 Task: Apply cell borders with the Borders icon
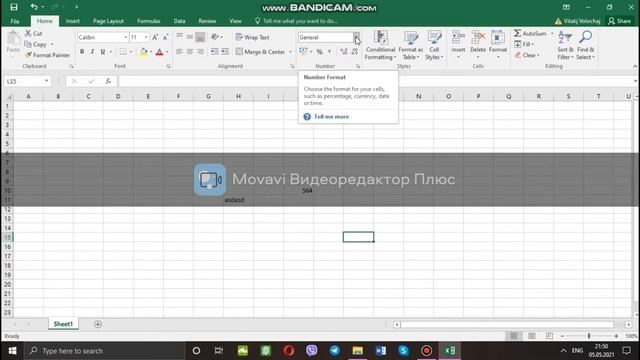pyautogui.click(x=123, y=52)
